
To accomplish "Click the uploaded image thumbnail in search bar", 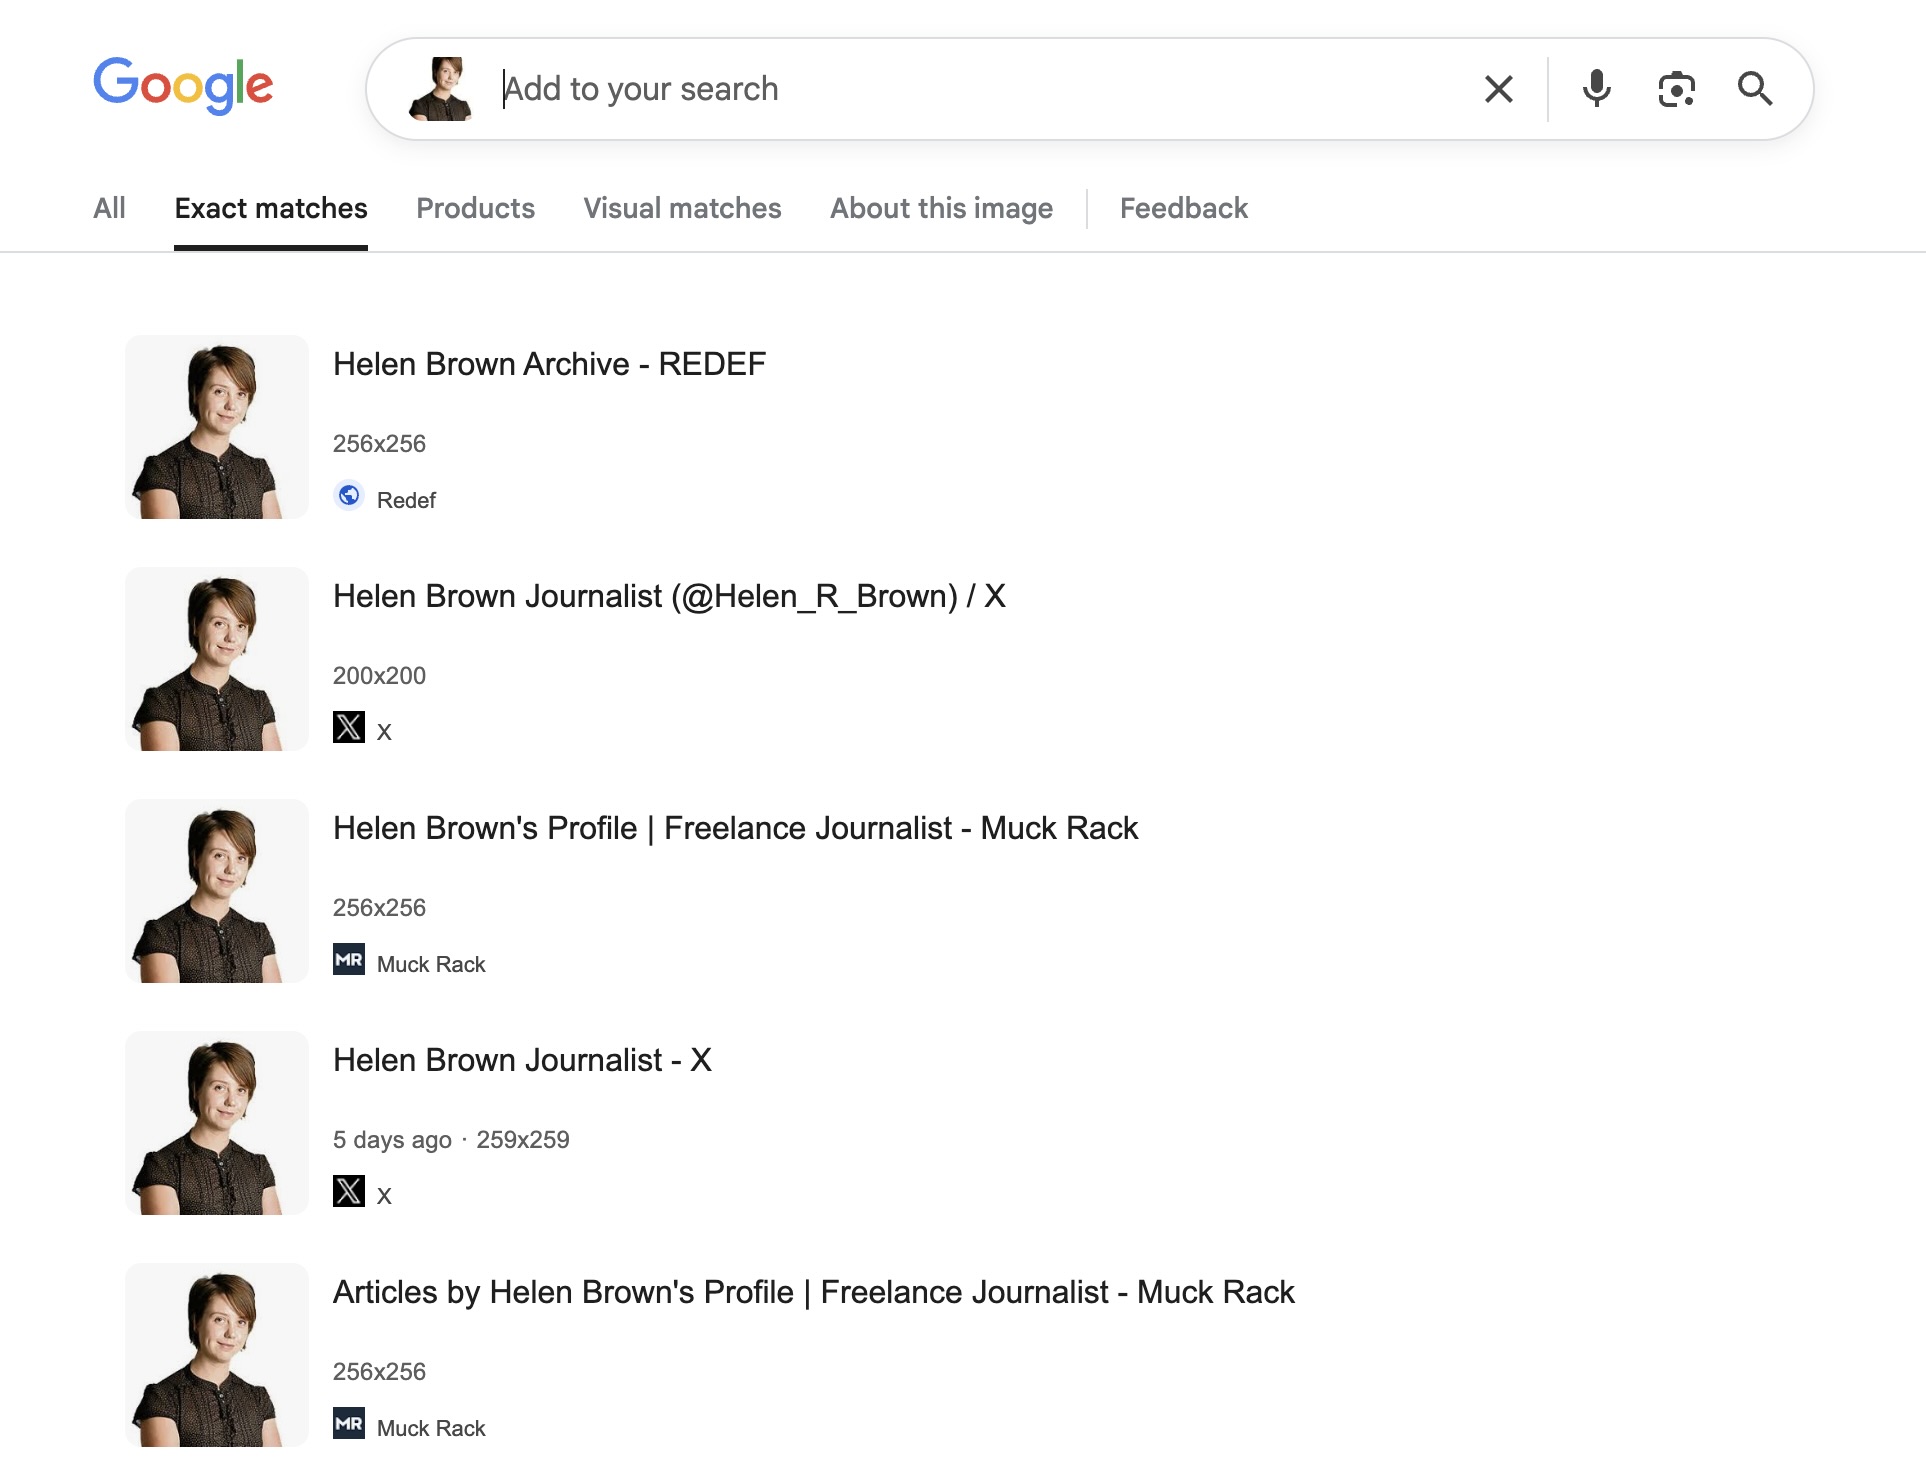I will point(440,89).
